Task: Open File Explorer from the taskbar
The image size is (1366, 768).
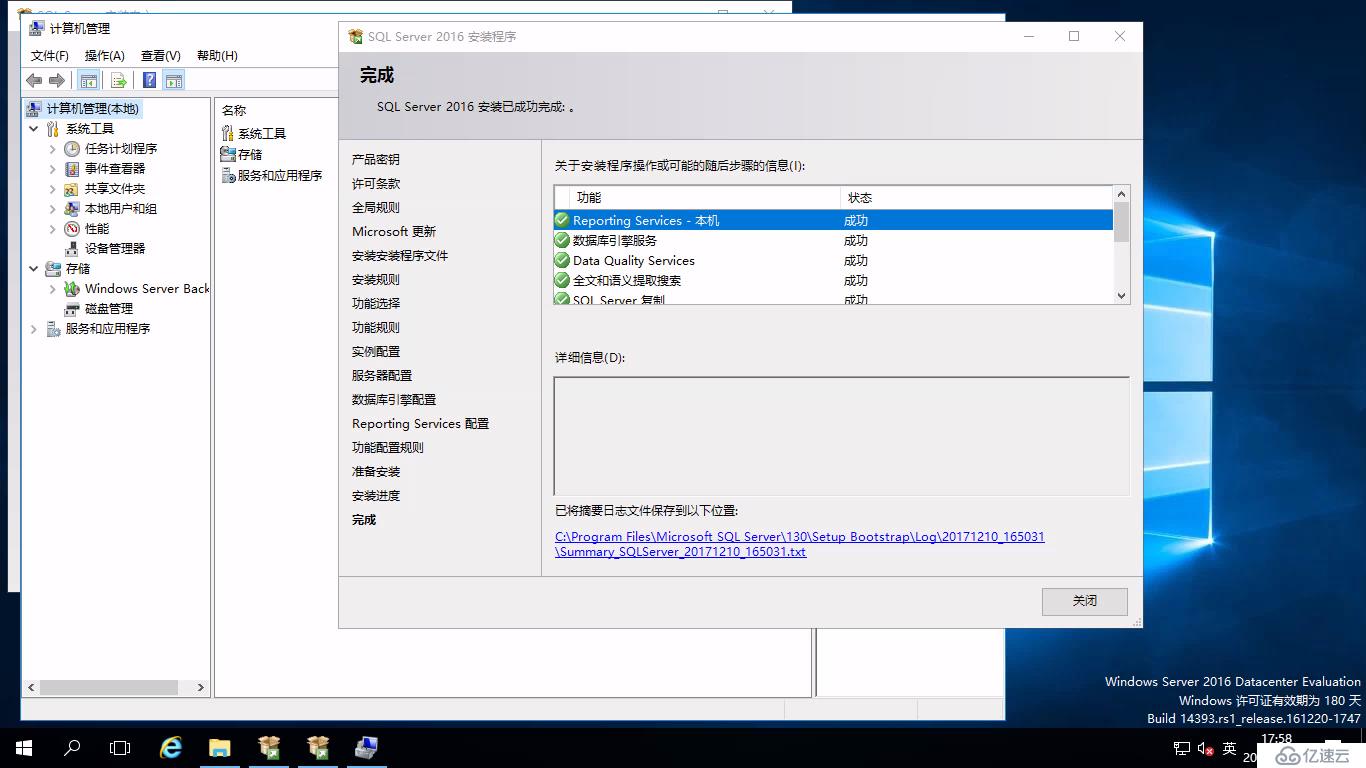Action: 219,747
